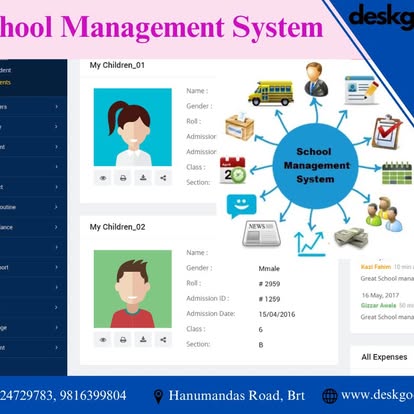Click the section value 'B'
The height and width of the screenshot is (414, 414).
click(x=261, y=345)
